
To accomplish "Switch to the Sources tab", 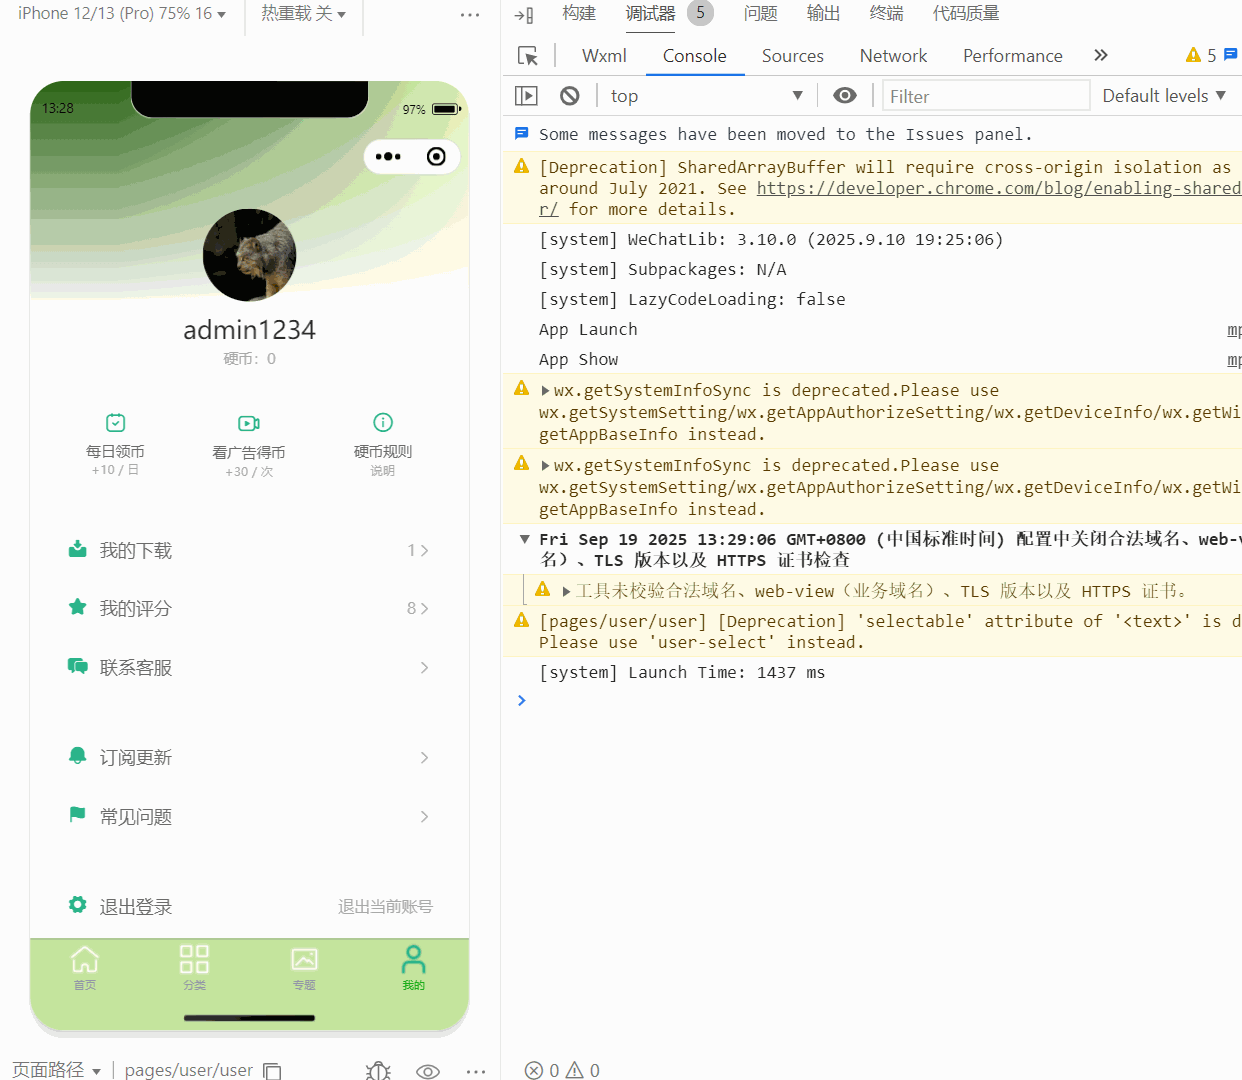I will (793, 56).
